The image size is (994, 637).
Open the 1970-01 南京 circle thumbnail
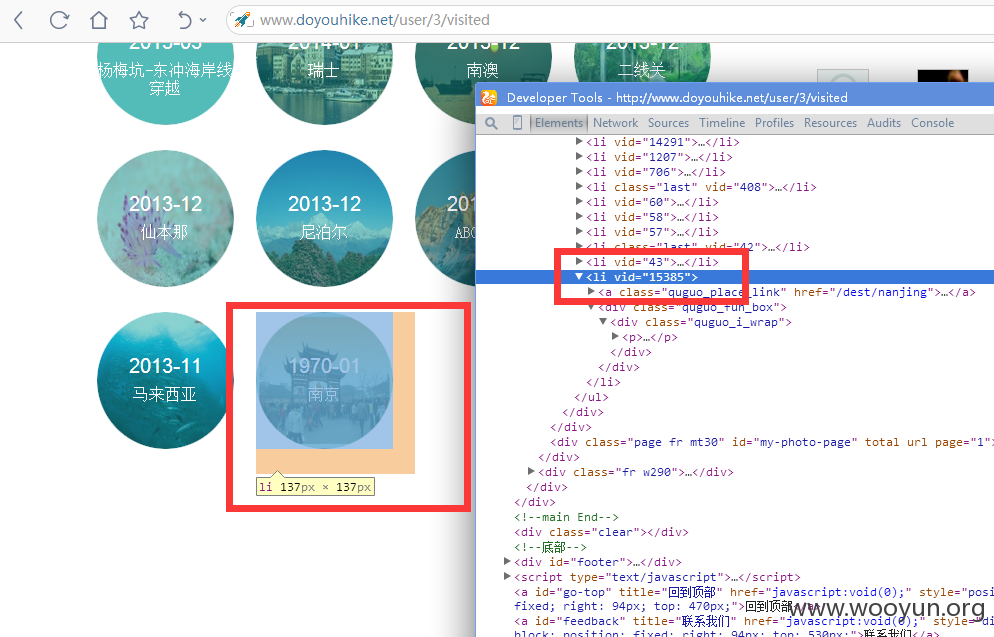(x=325, y=380)
